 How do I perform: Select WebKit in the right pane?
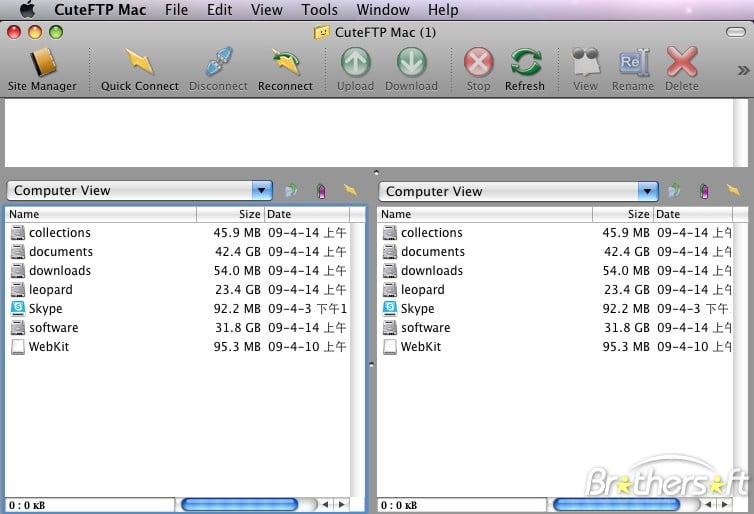point(555,347)
